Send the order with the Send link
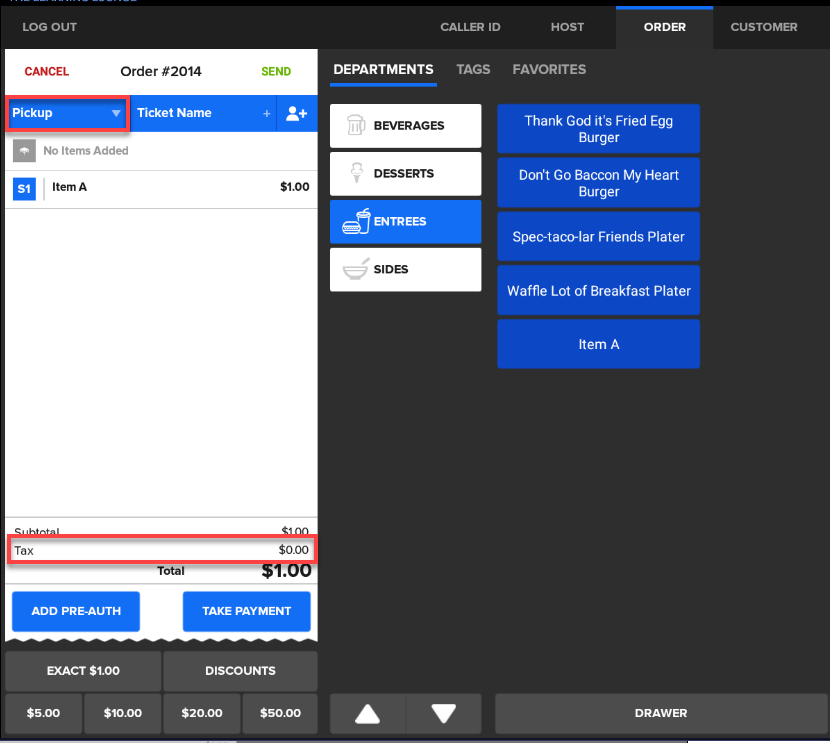Screen dimensions: 830x743 pyautogui.click(x=276, y=72)
